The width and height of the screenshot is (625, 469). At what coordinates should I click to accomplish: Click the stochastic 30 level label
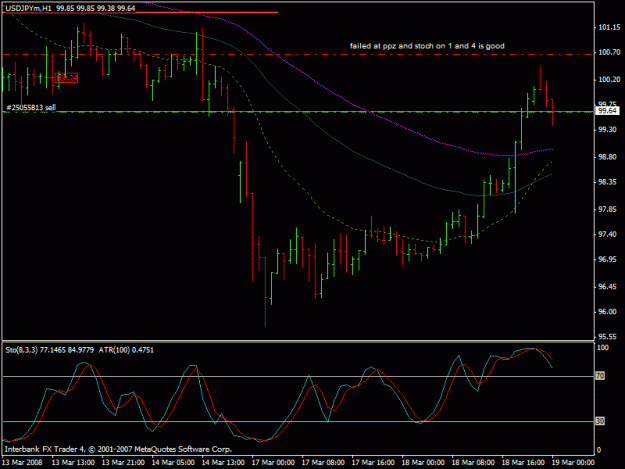coord(600,421)
